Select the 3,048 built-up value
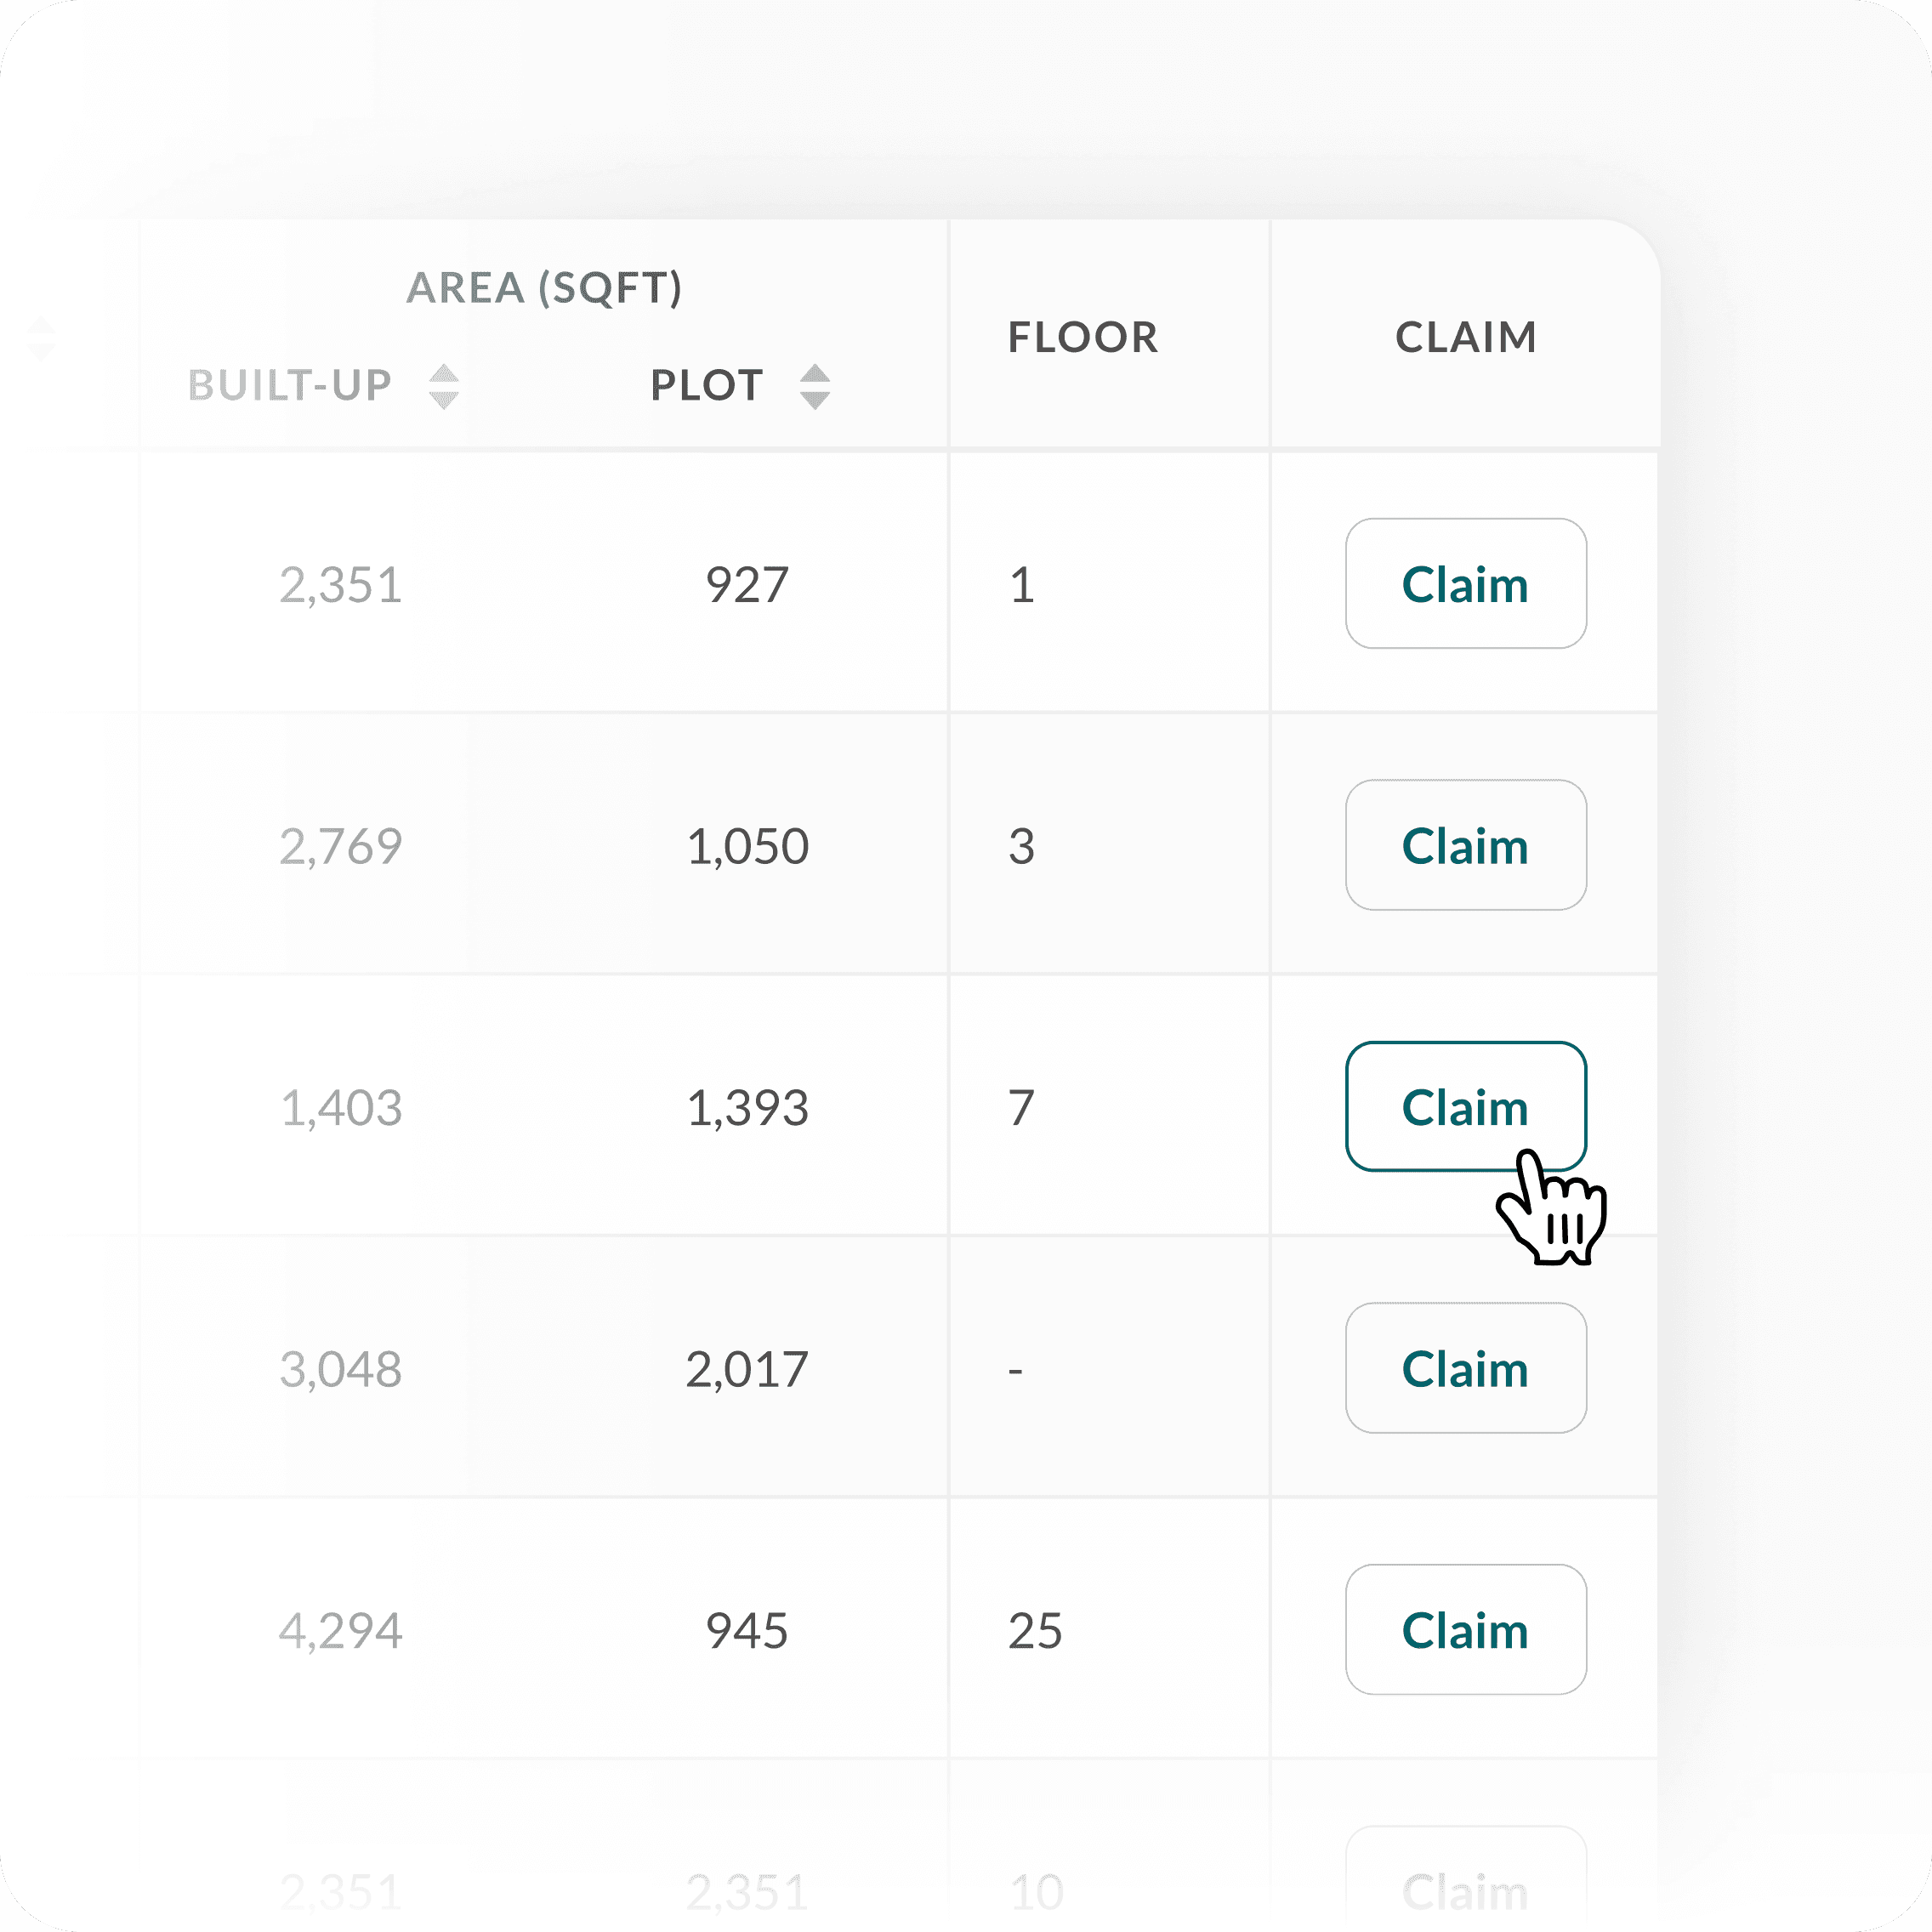 [341, 1369]
